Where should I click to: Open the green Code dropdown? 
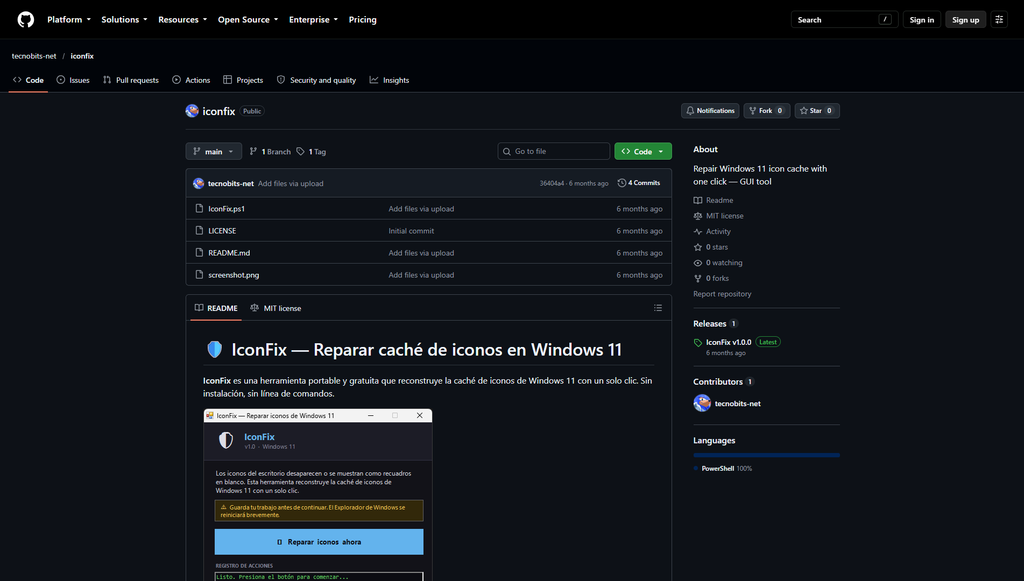tap(643, 151)
